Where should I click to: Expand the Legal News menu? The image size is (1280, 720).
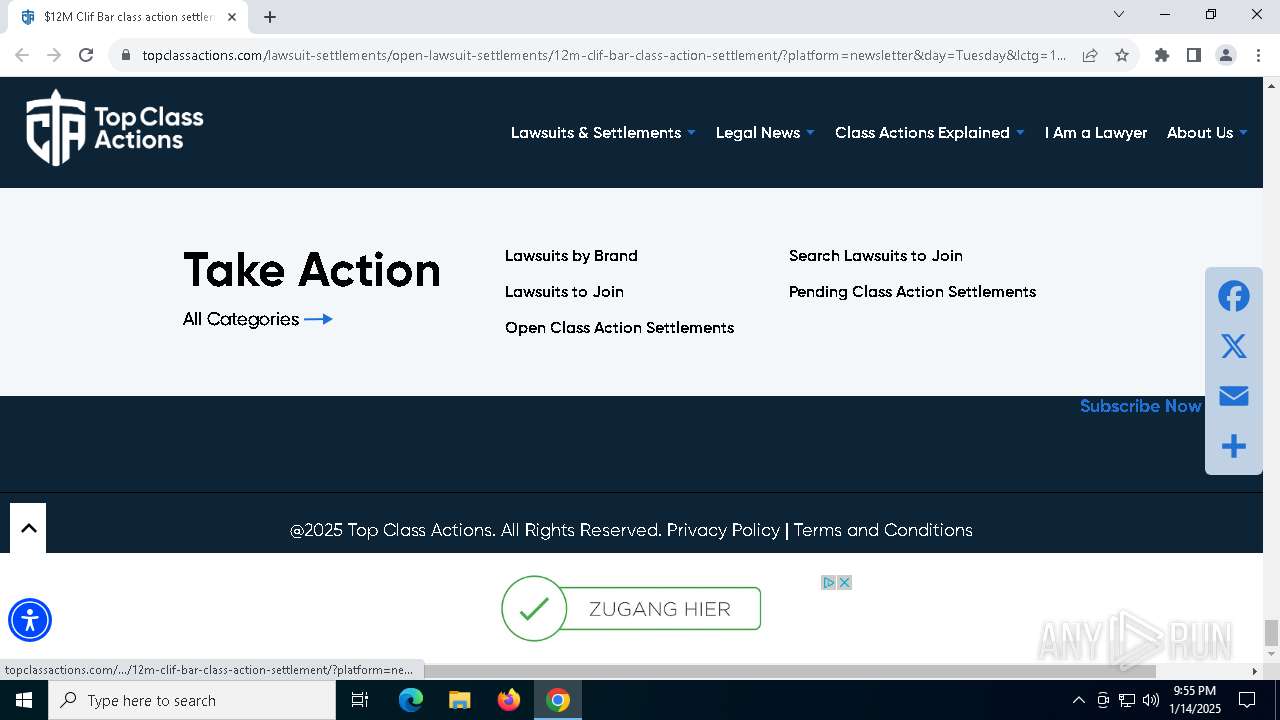click(765, 132)
